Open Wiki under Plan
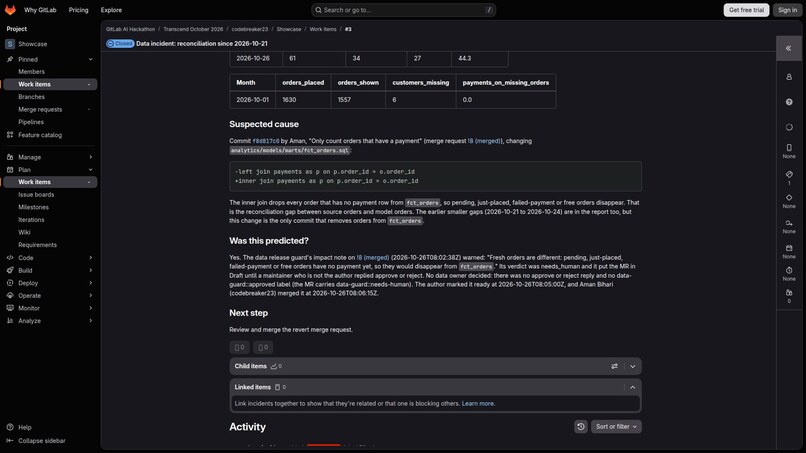Viewport: 806px width, 453px height. tap(24, 232)
